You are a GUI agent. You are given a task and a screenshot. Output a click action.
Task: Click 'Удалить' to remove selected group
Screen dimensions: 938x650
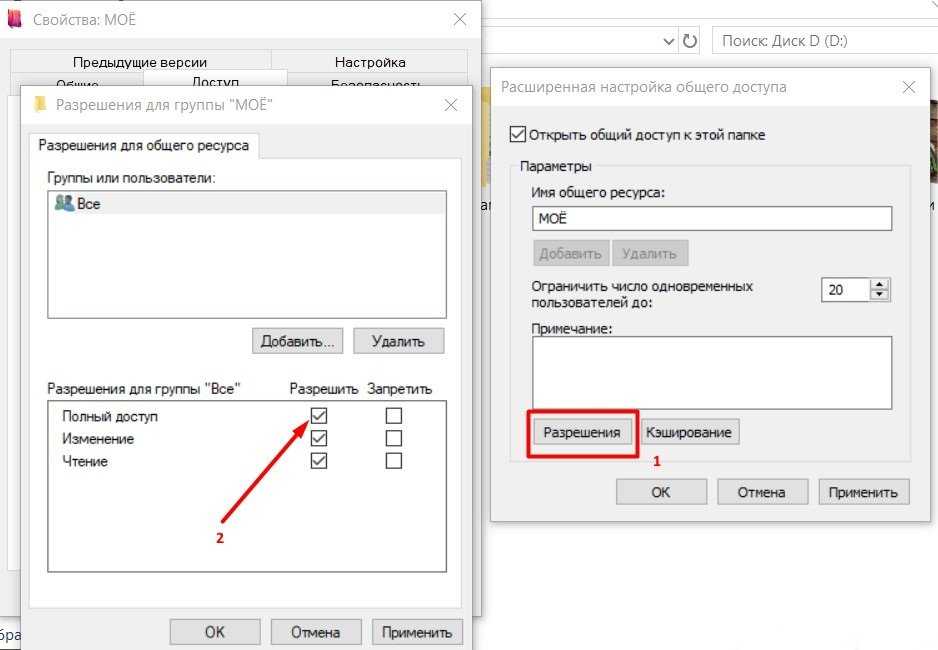pos(398,340)
